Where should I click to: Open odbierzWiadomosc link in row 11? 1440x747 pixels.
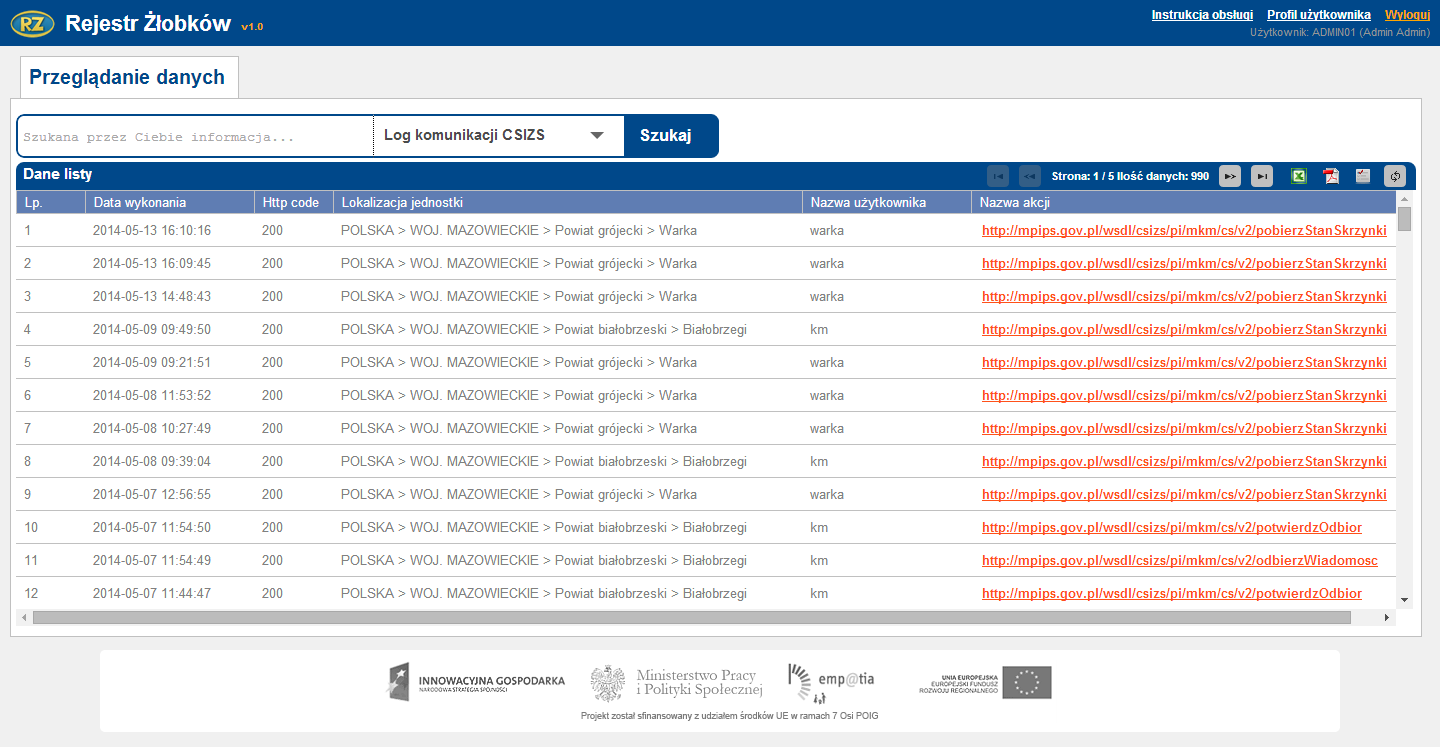(1180, 560)
